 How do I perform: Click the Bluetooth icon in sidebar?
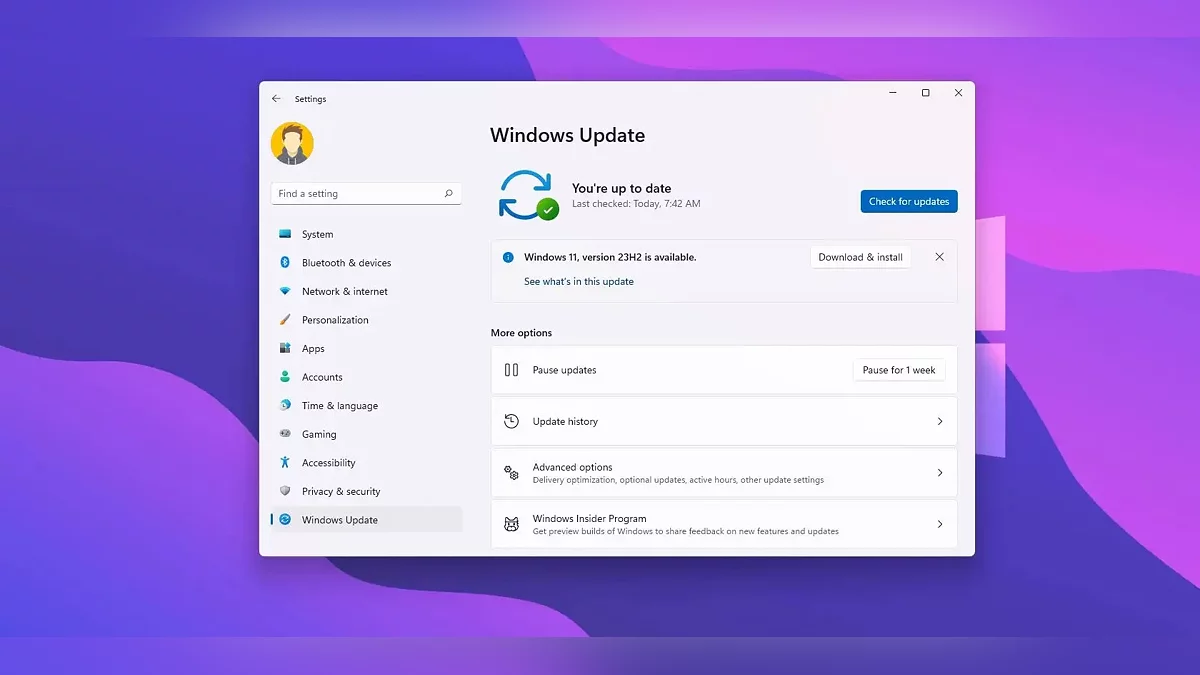[x=285, y=263]
